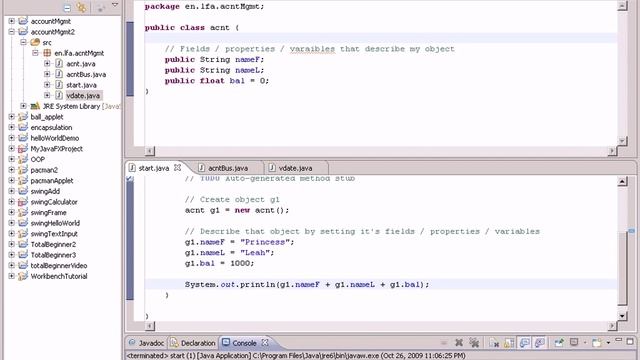Click Pin Console icon

559,343
